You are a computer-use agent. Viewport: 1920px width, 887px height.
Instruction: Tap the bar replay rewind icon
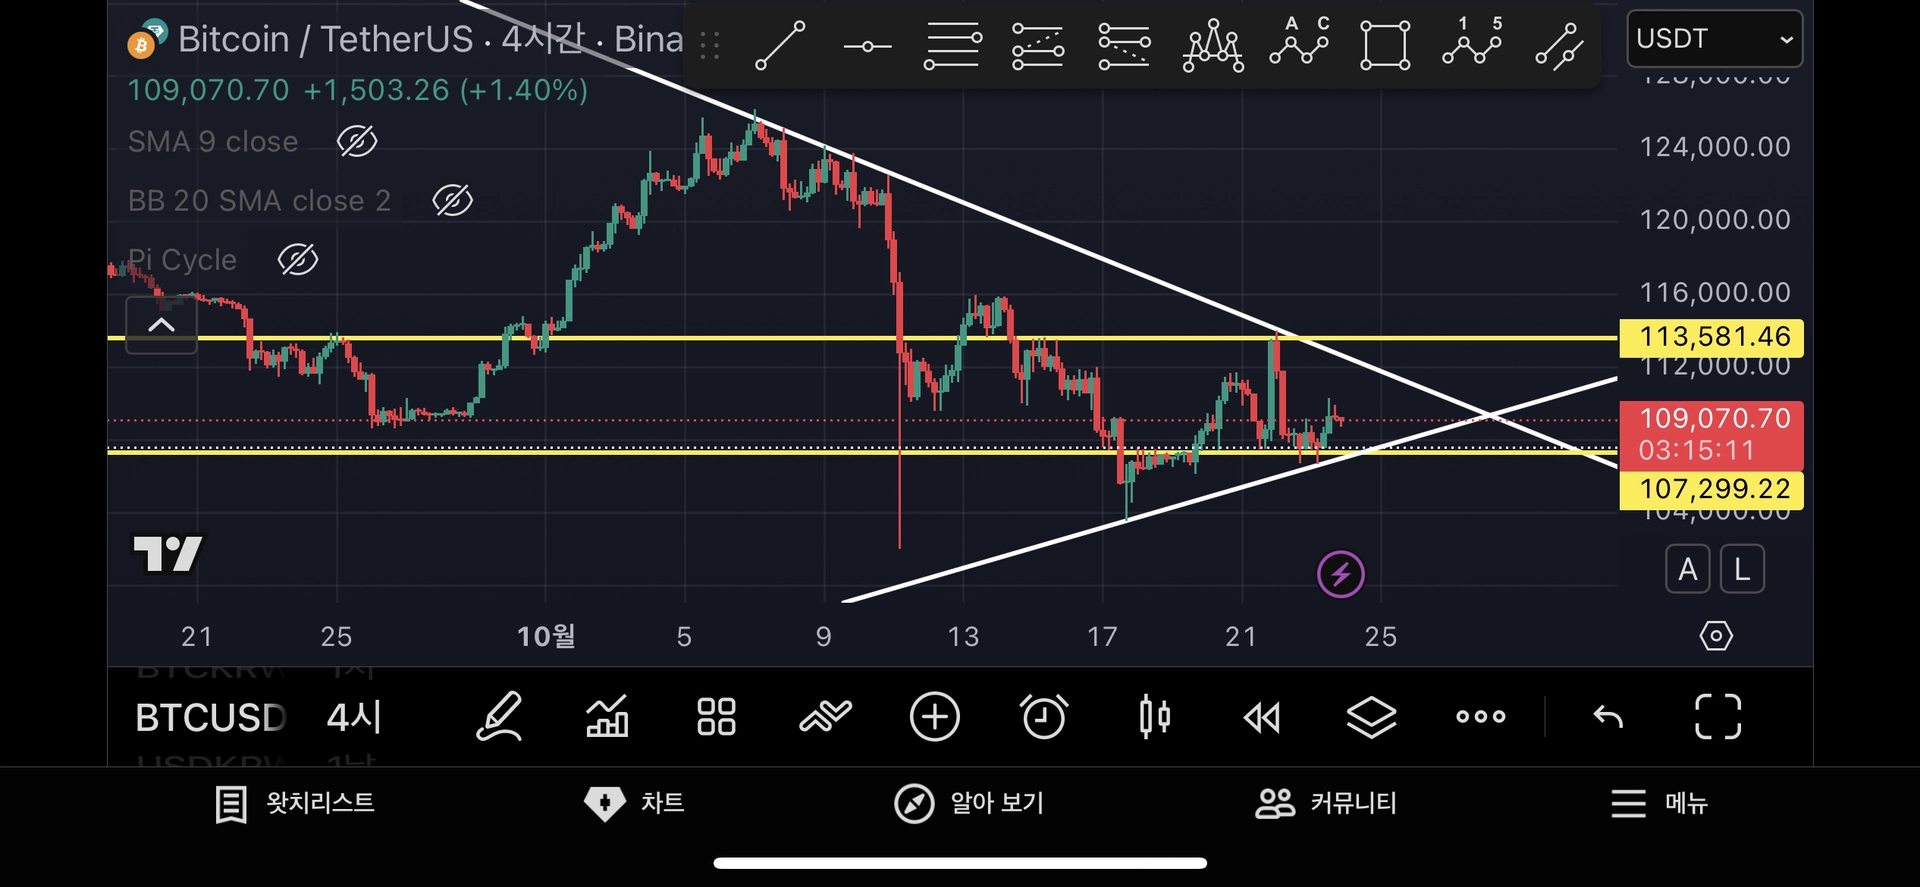[1262, 716]
